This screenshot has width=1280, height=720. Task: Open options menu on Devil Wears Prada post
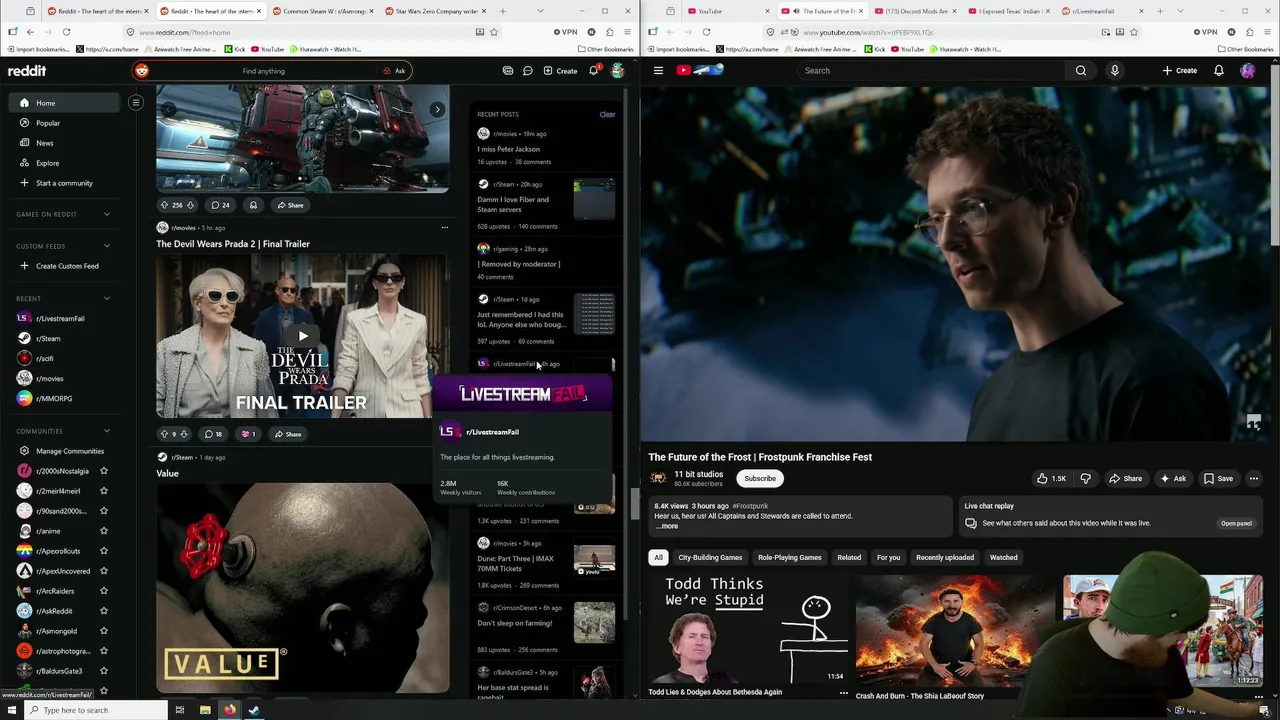445,228
